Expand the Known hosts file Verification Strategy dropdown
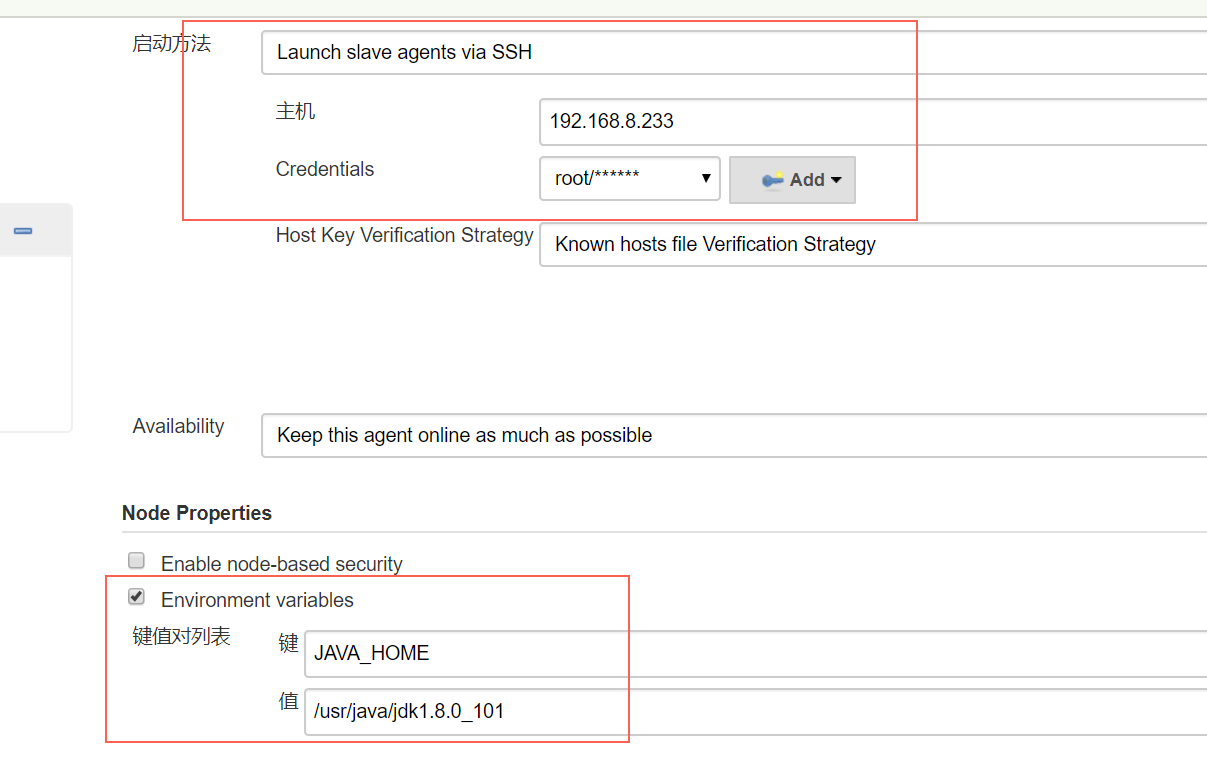This screenshot has width=1207, height=764. (873, 244)
